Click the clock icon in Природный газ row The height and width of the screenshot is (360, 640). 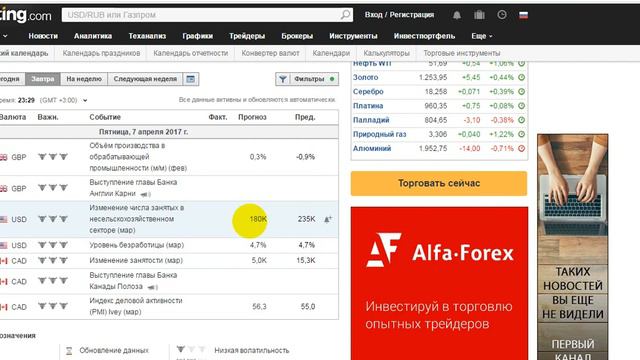[521, 134]
